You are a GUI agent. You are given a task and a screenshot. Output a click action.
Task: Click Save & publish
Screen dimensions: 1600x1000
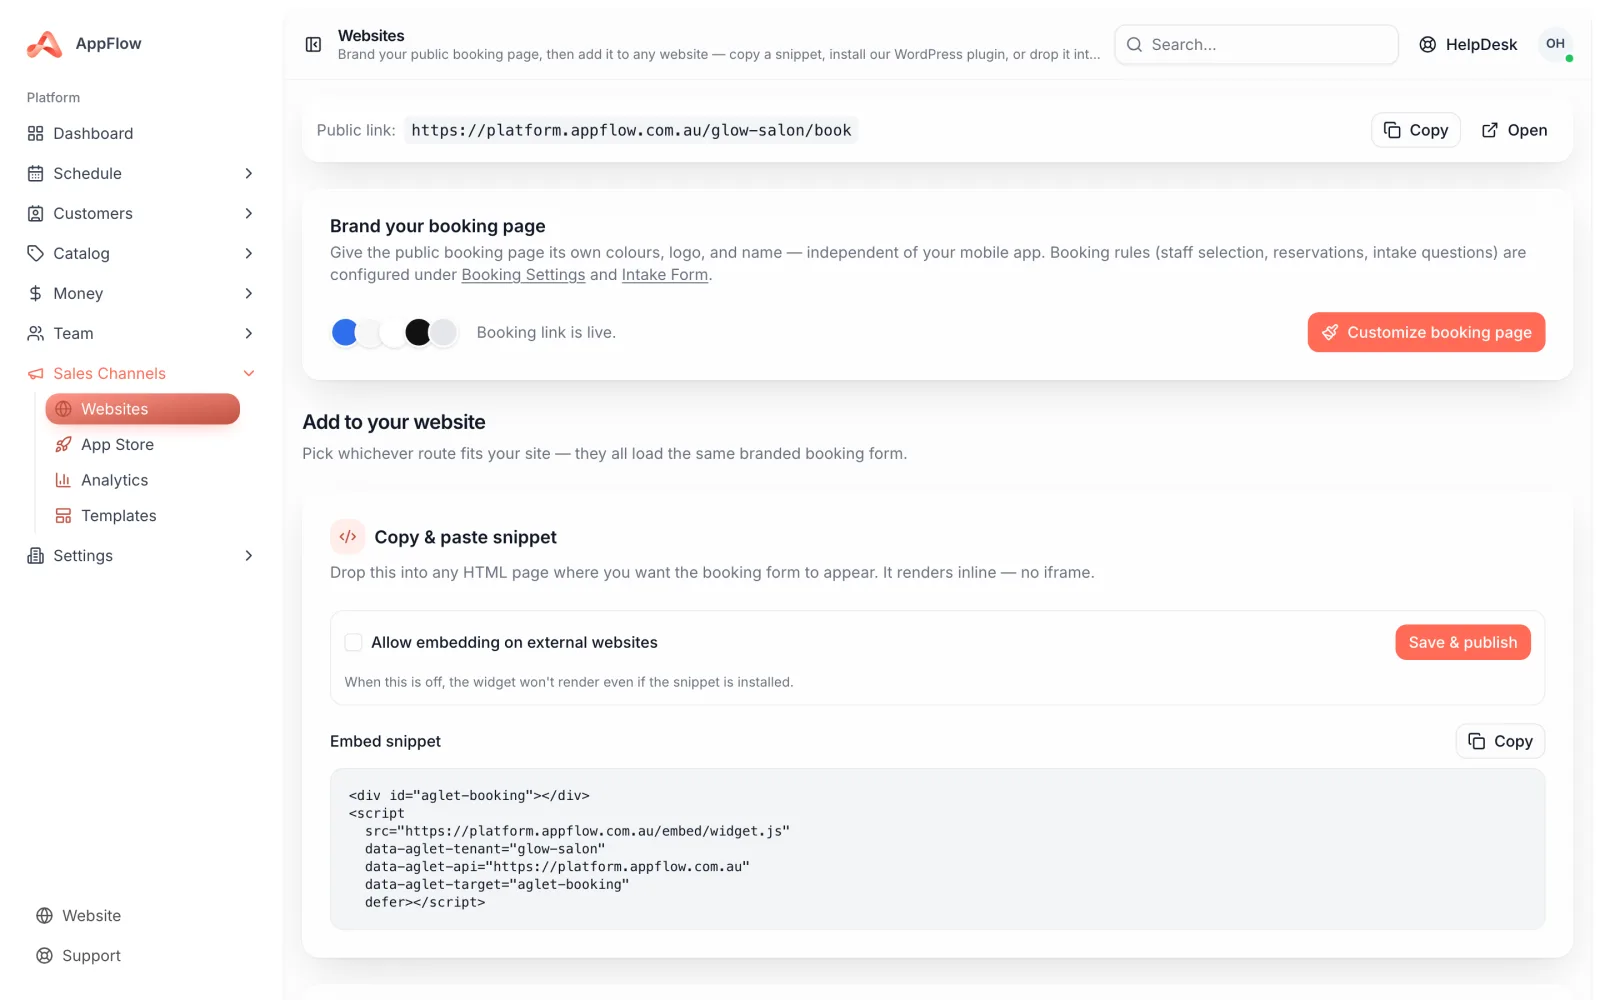click(1462, 642)
